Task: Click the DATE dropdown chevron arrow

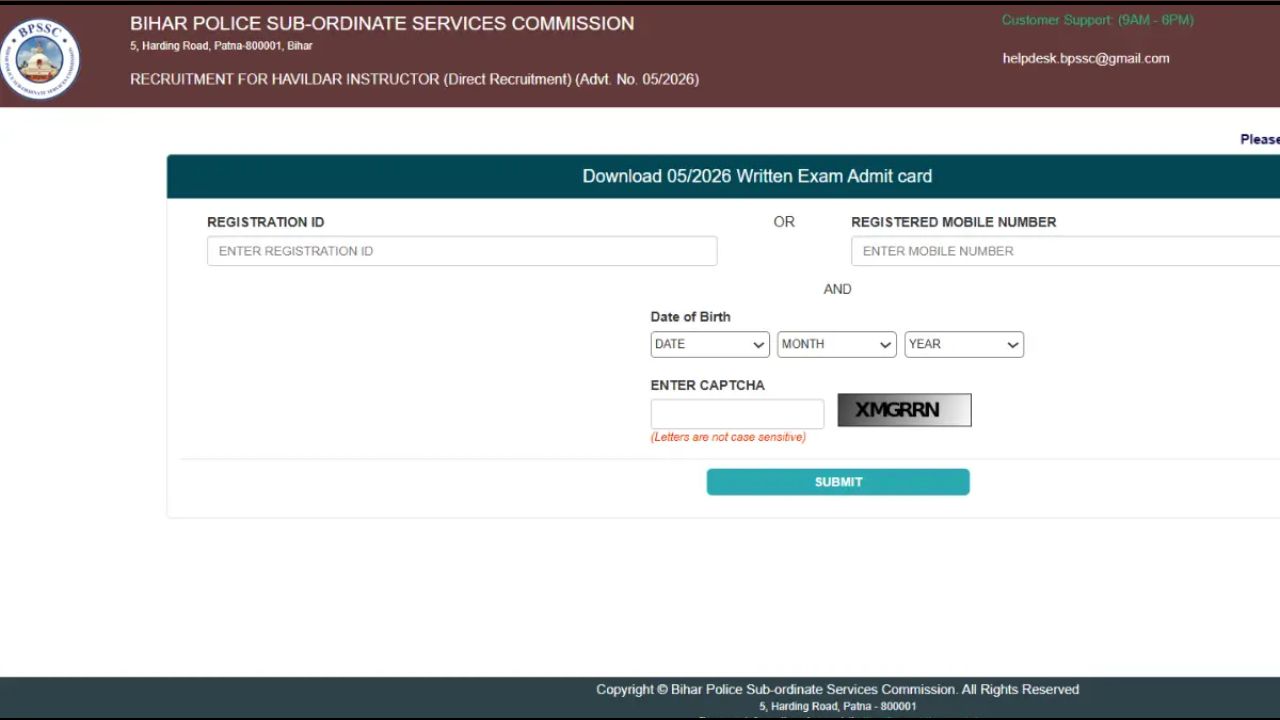Action: tap(758, 345)
